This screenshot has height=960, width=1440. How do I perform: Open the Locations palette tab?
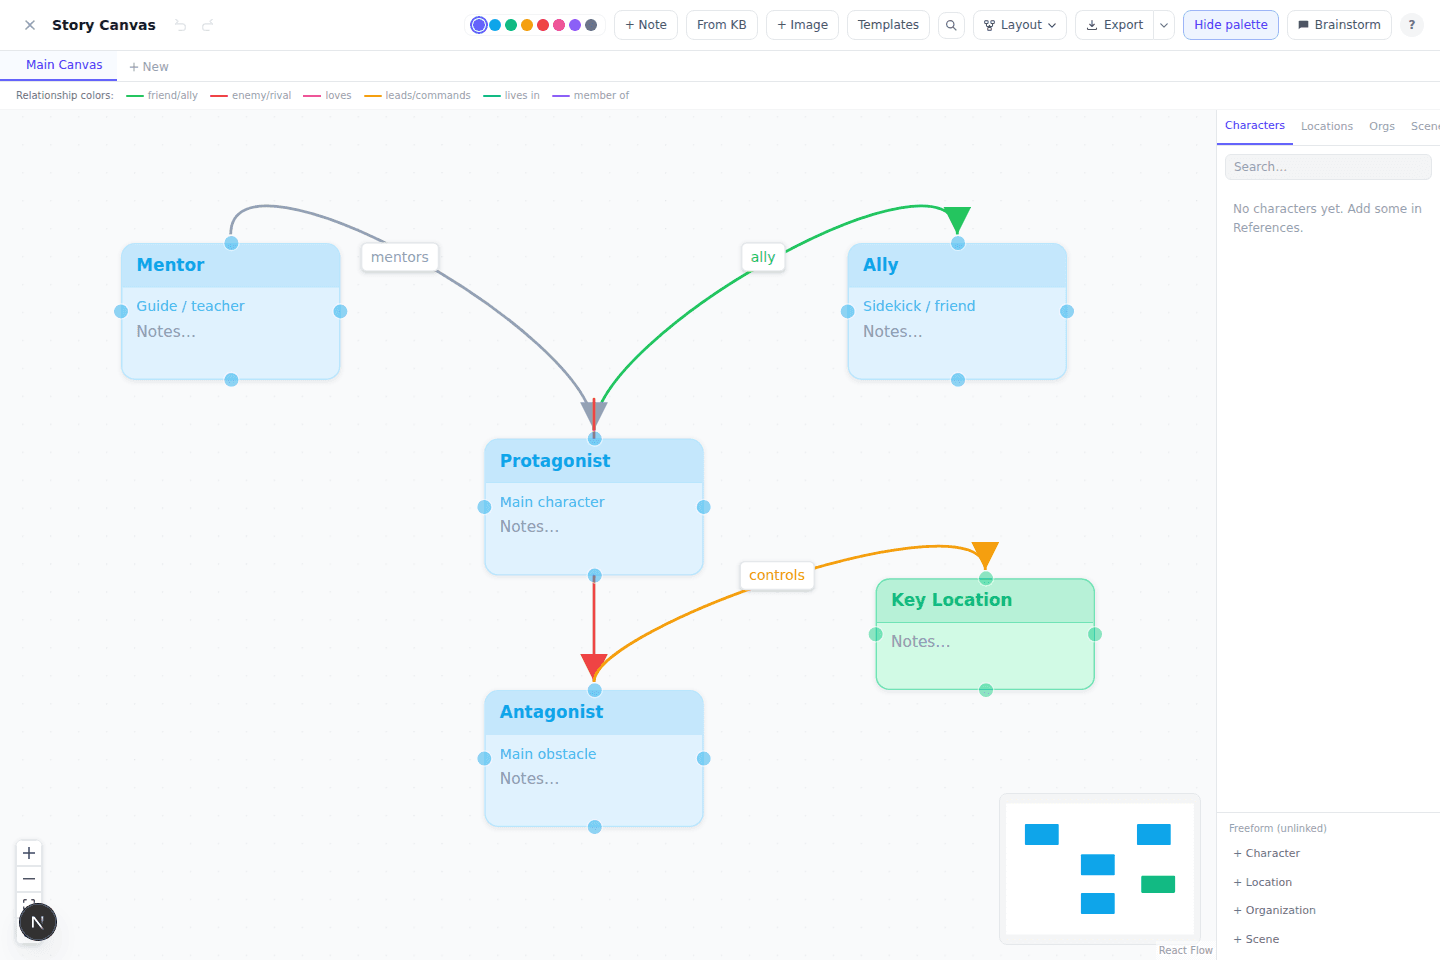1327,126
